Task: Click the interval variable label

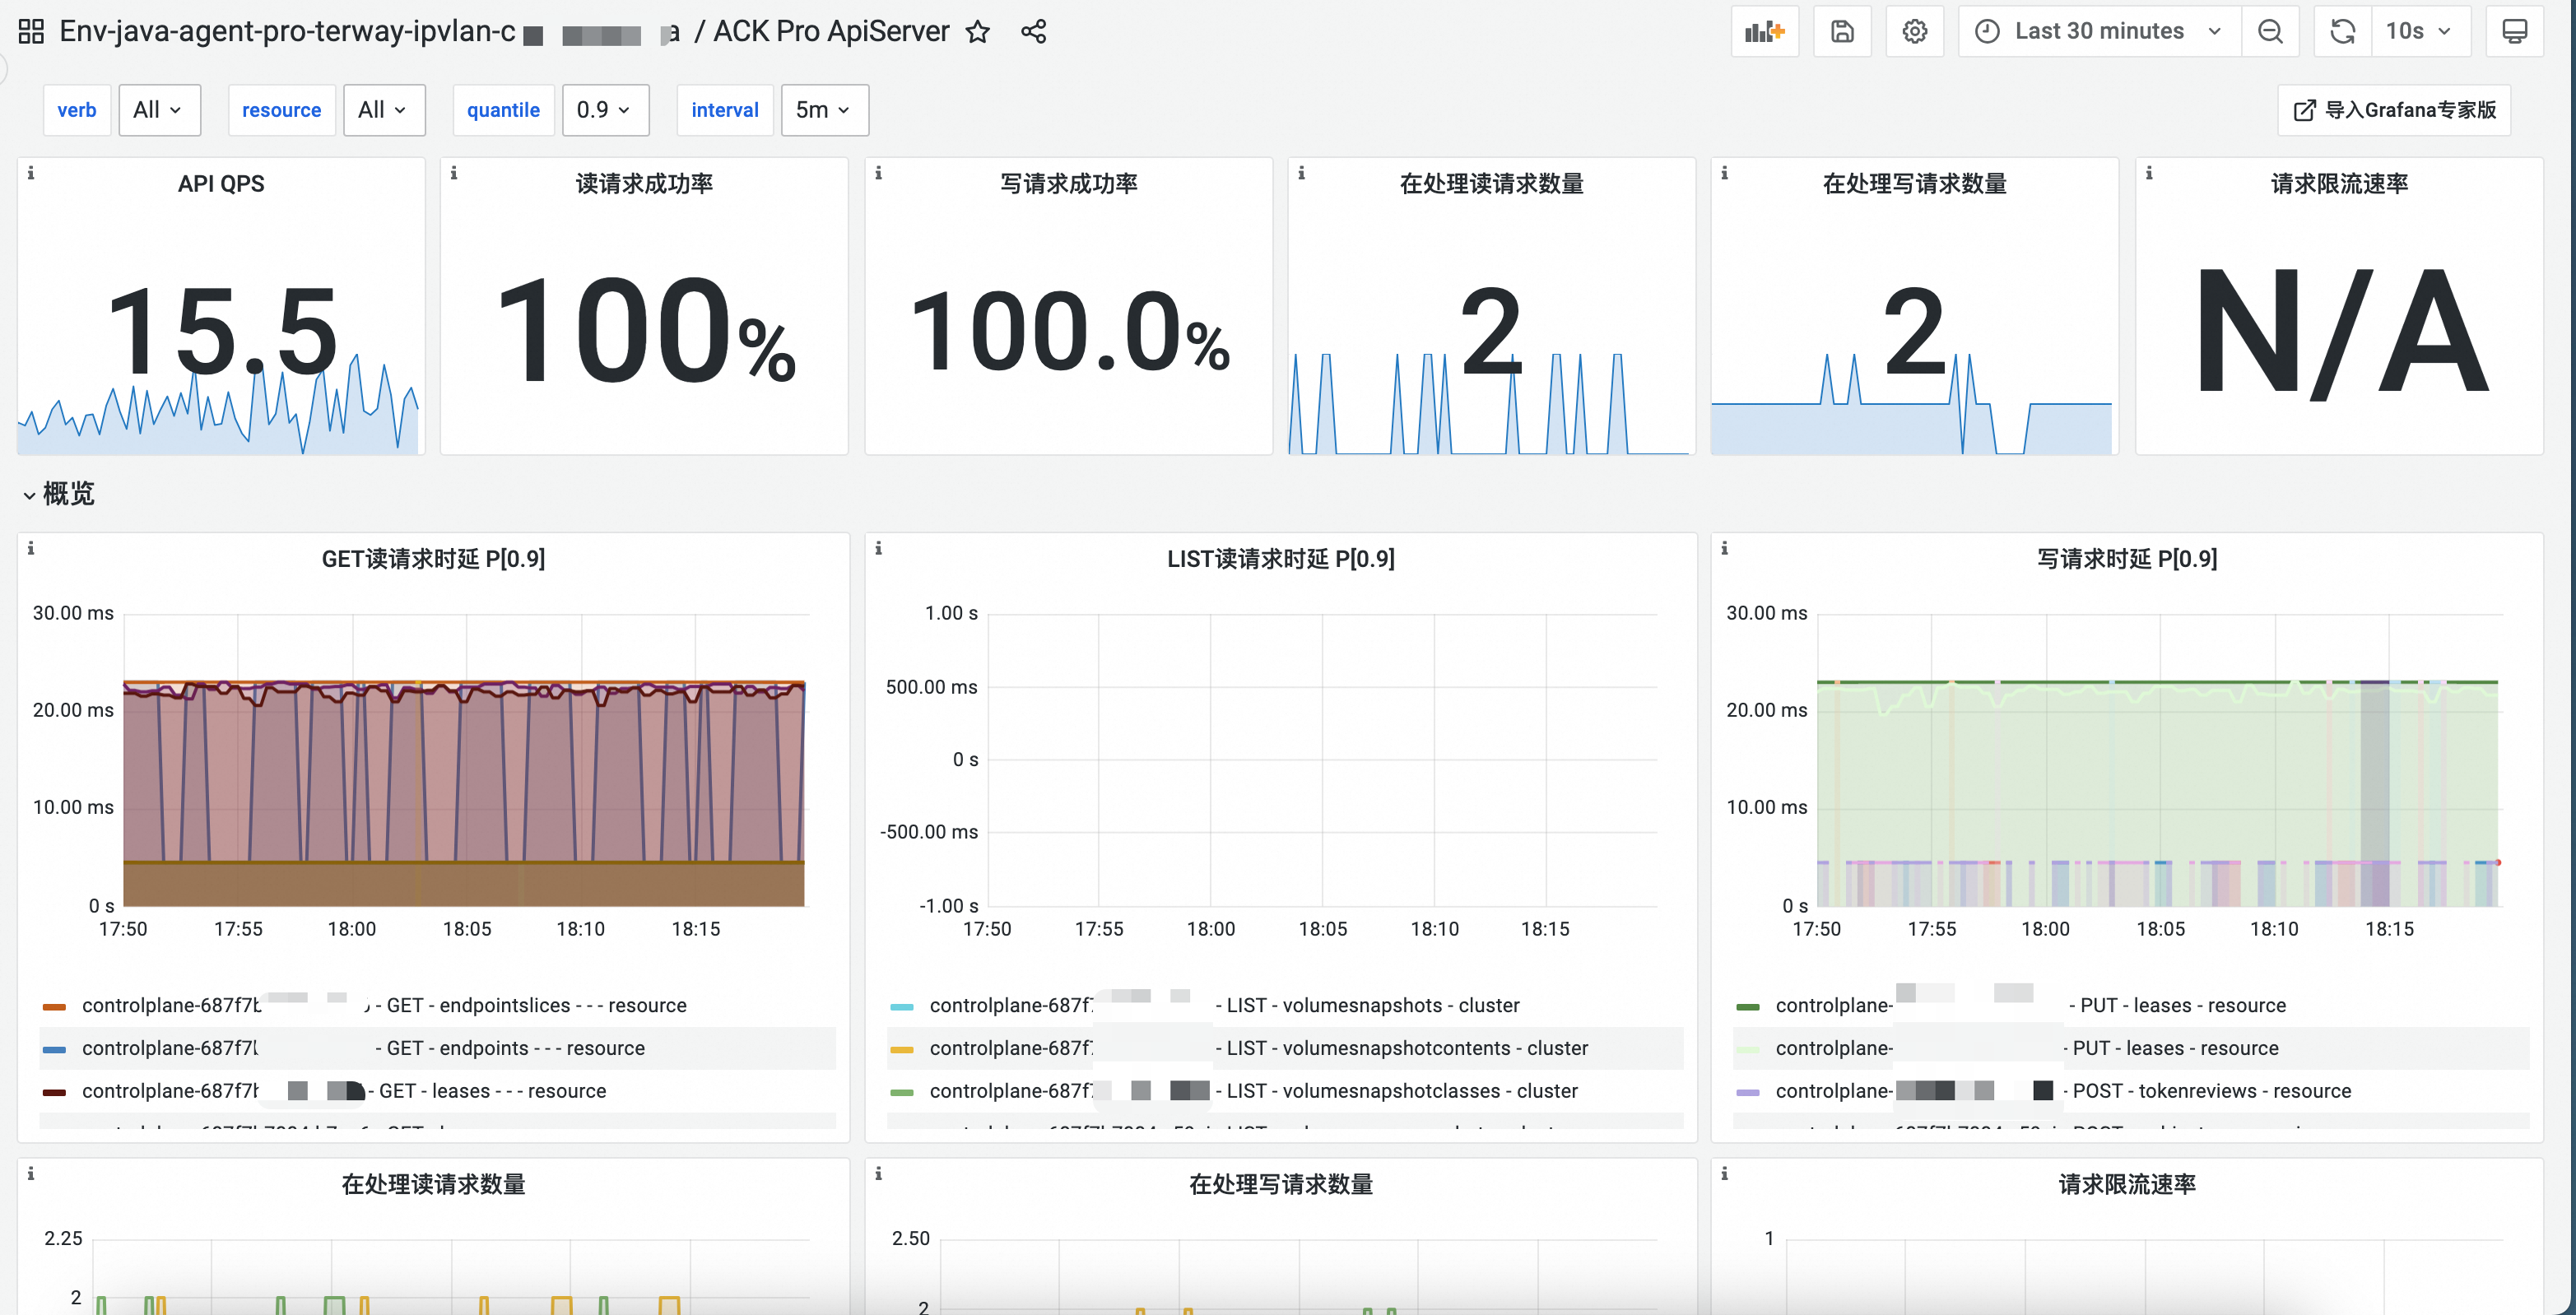Action: (725, 110)
